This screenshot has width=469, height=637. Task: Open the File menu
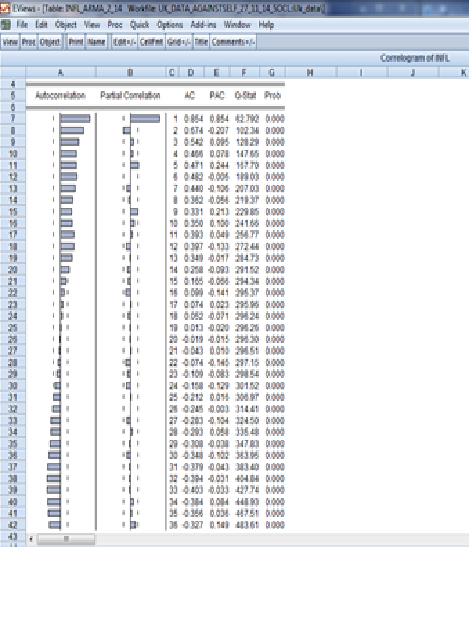pos(22,25)
